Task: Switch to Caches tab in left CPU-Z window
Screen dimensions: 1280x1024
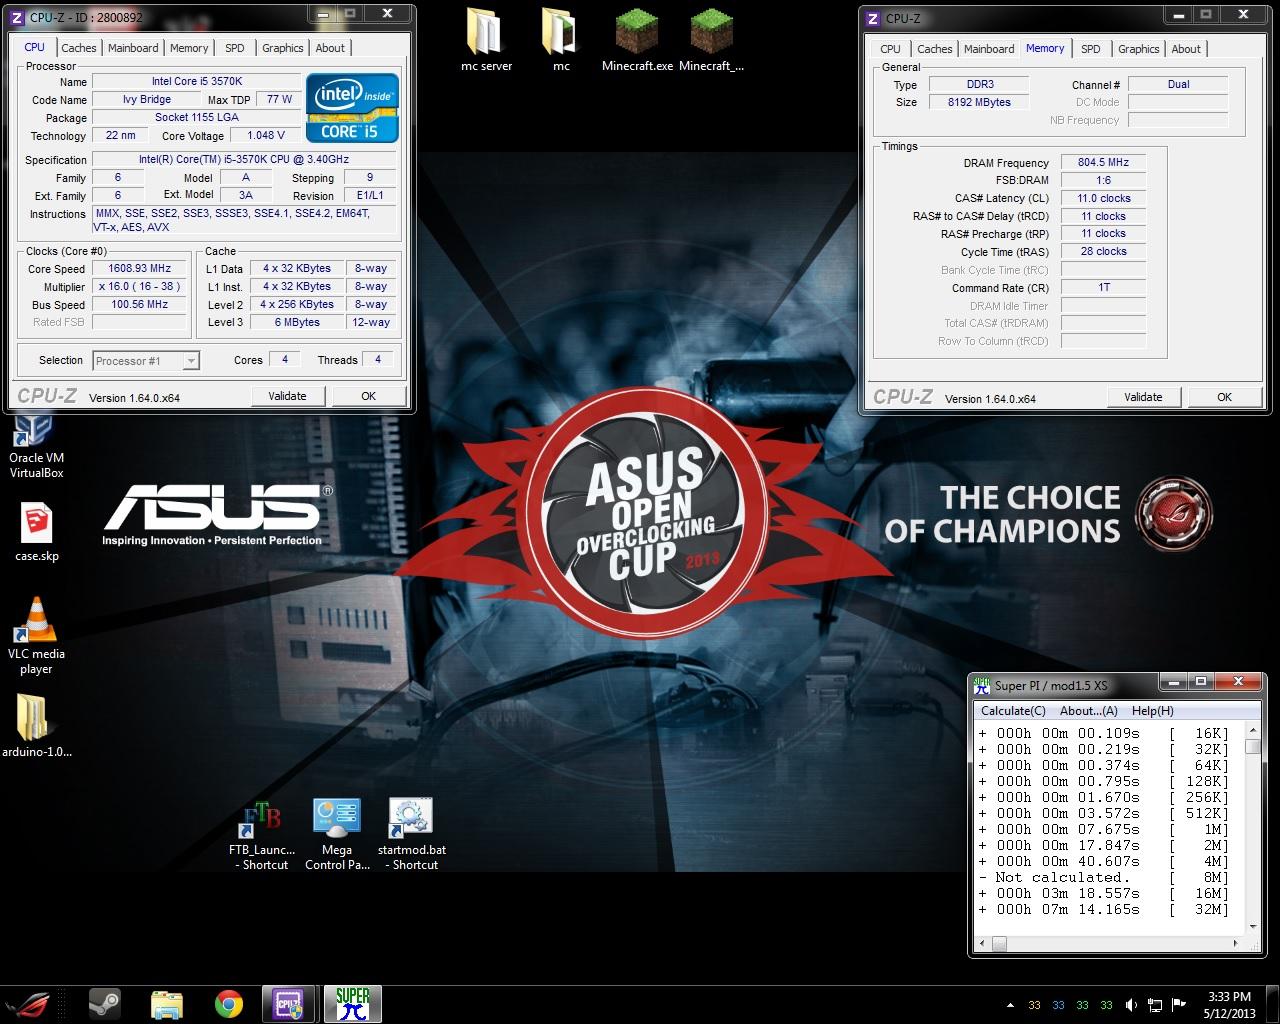Action: pos(78,48)
